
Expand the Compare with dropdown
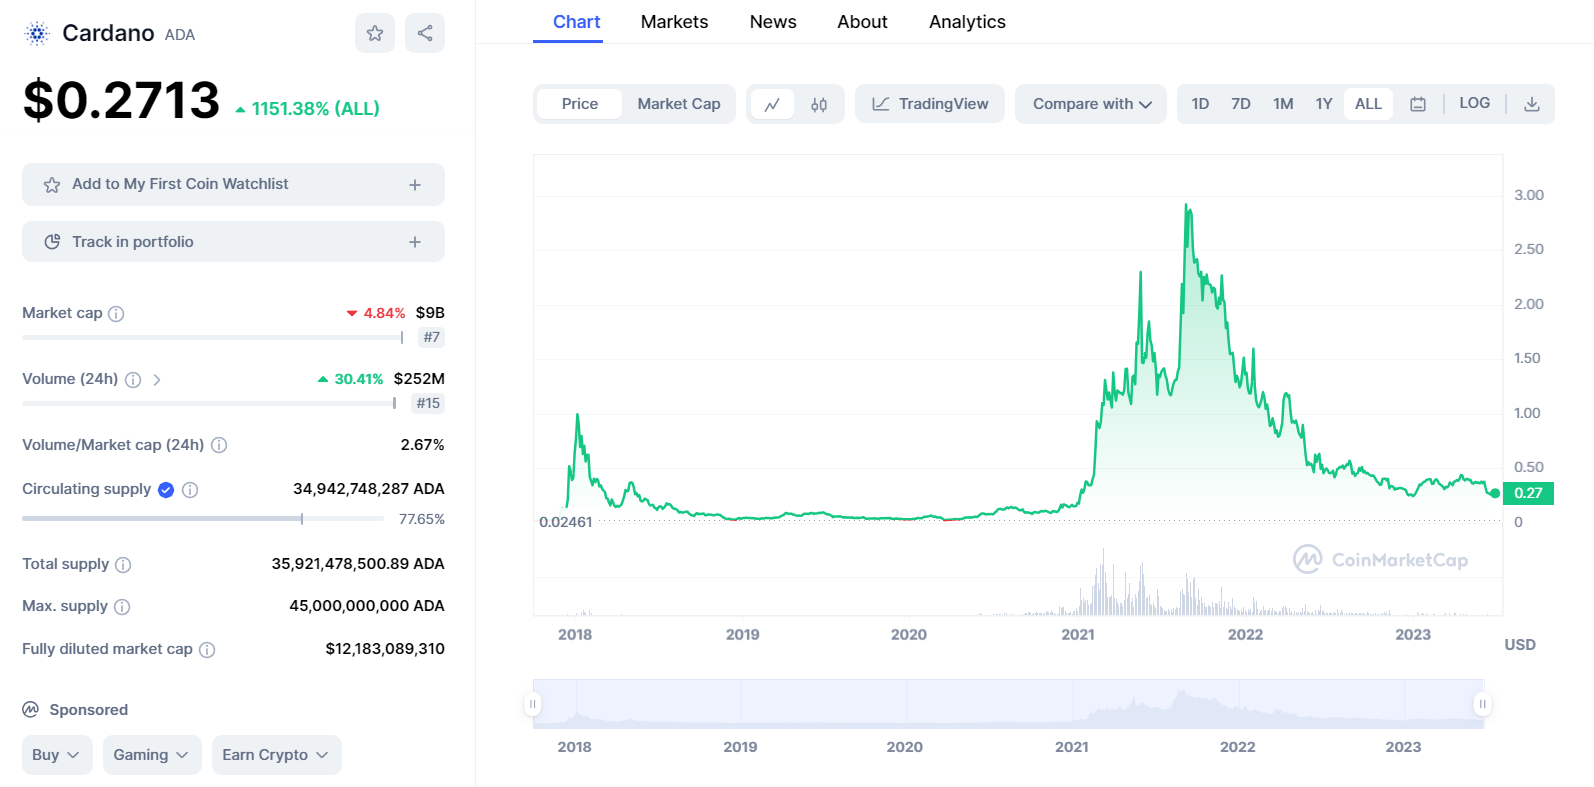pyautogui.click(x=1091, y=104)
